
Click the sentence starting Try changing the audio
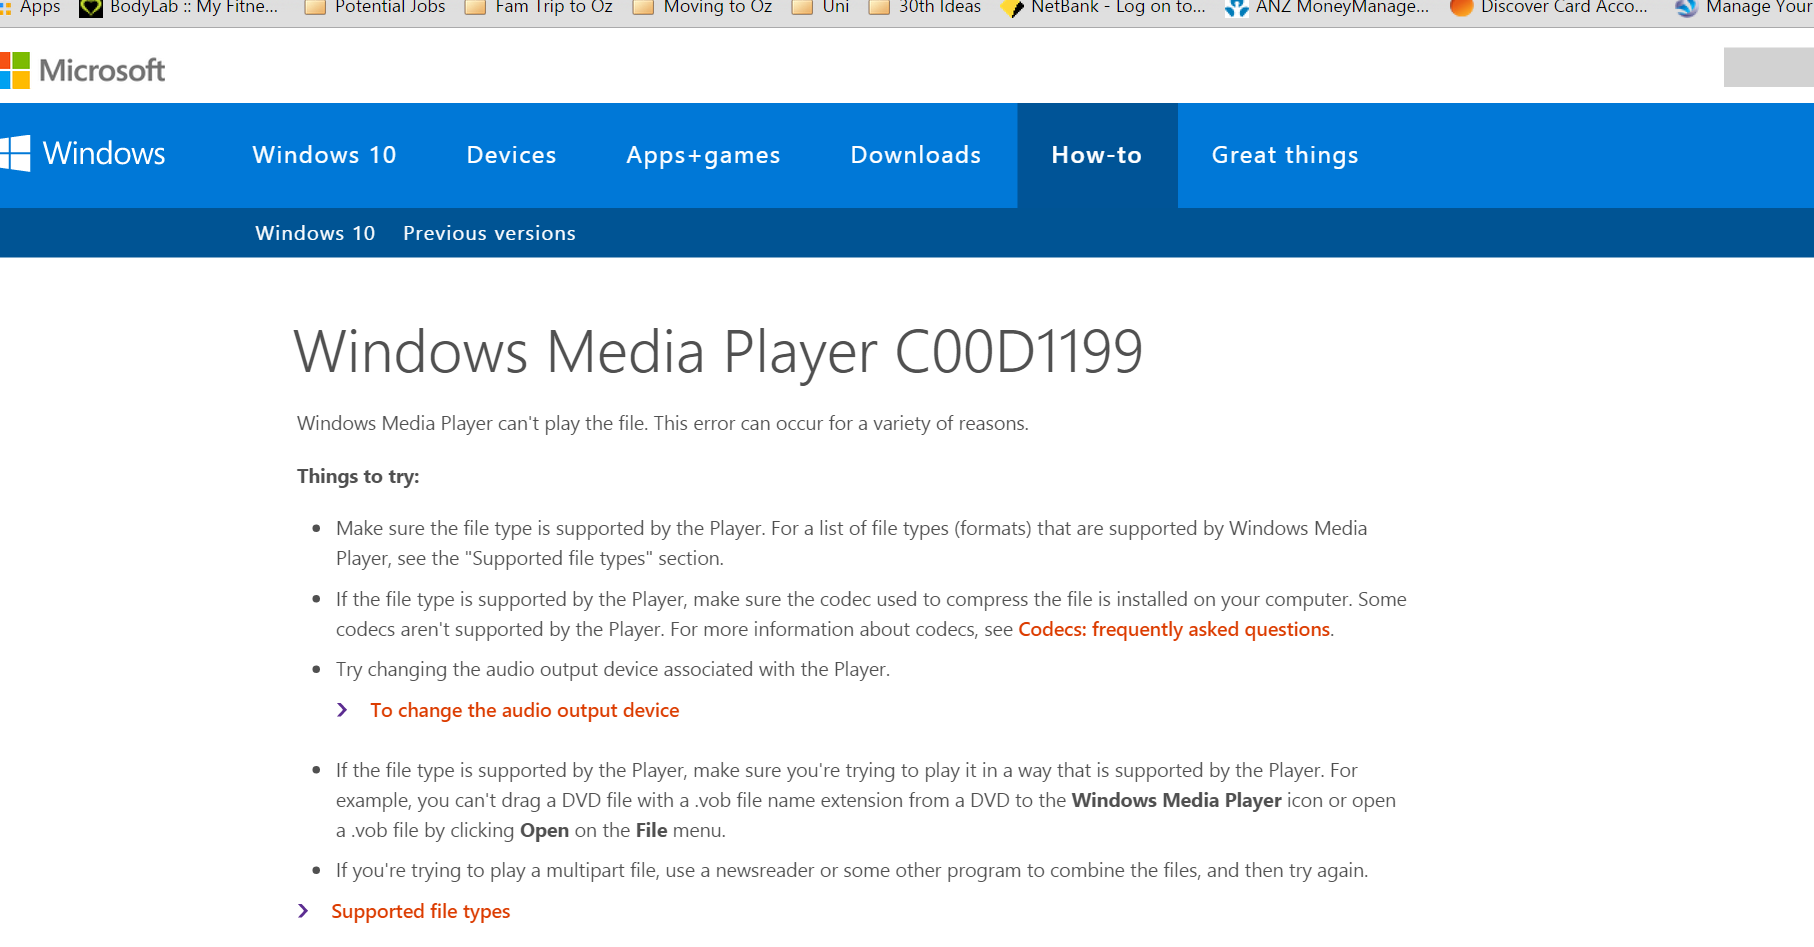[613, 669]
